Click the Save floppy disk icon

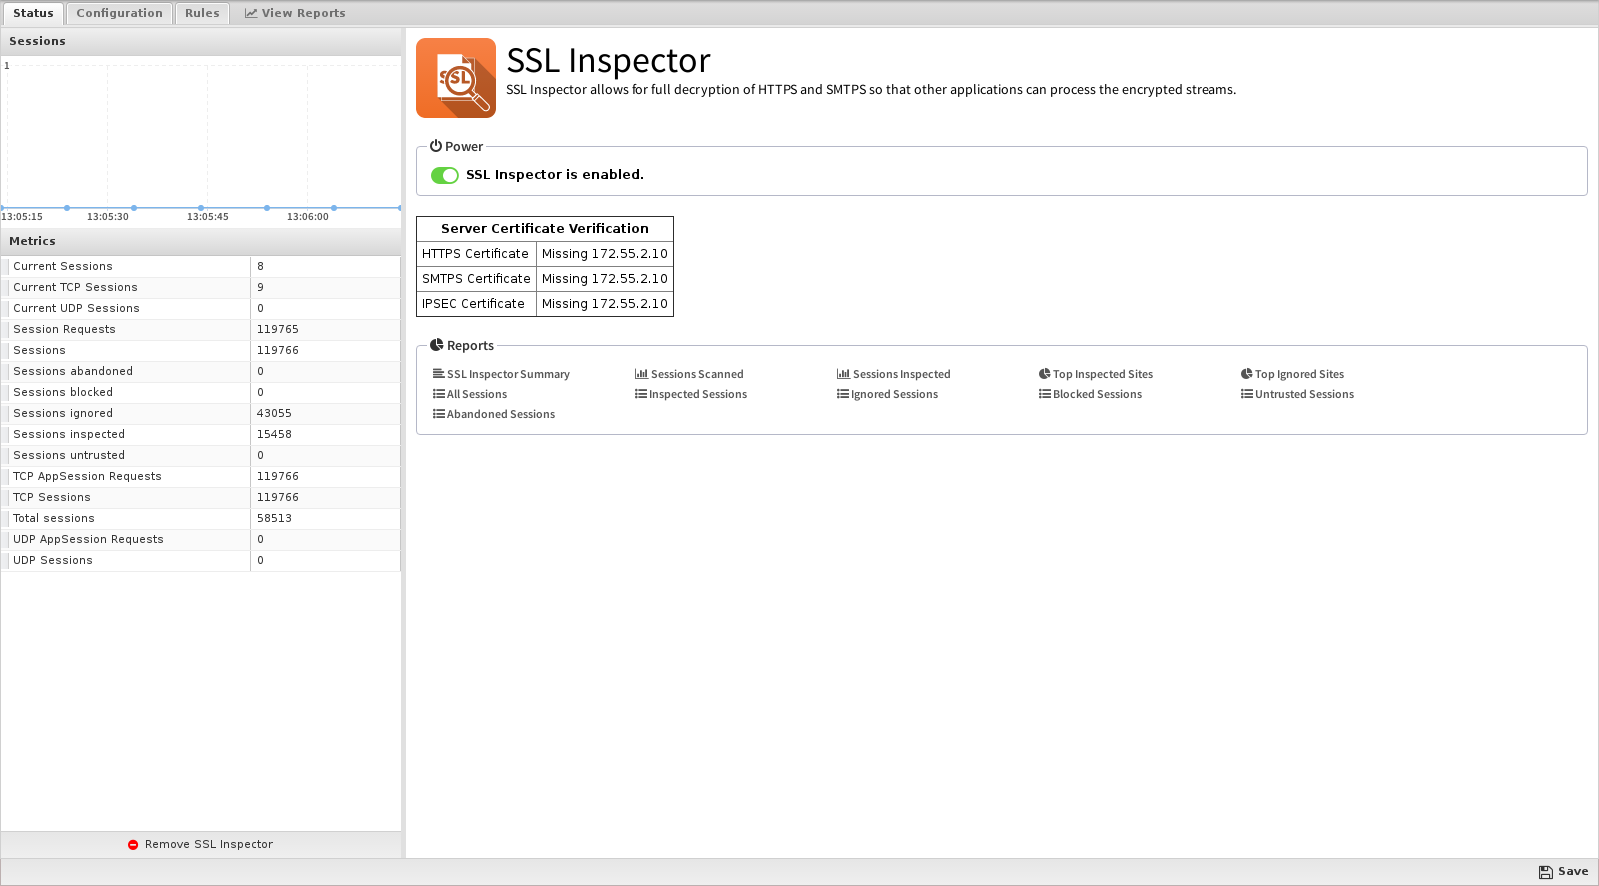click(x=1546, y=872)
